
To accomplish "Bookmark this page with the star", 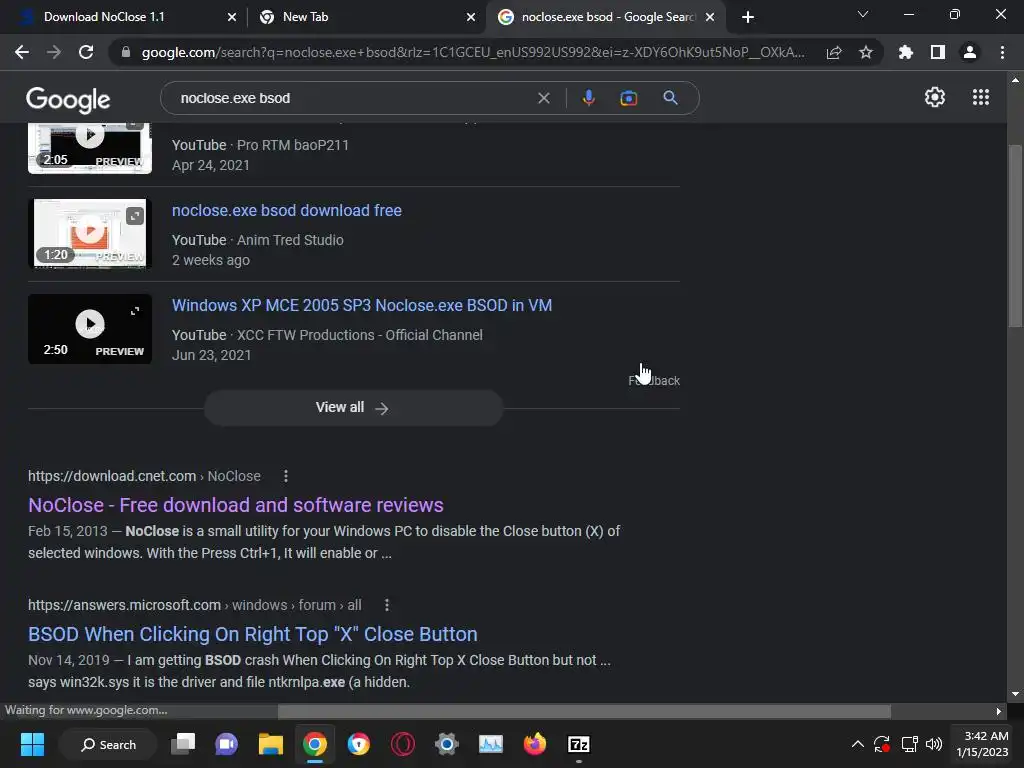I will point(866,52).
